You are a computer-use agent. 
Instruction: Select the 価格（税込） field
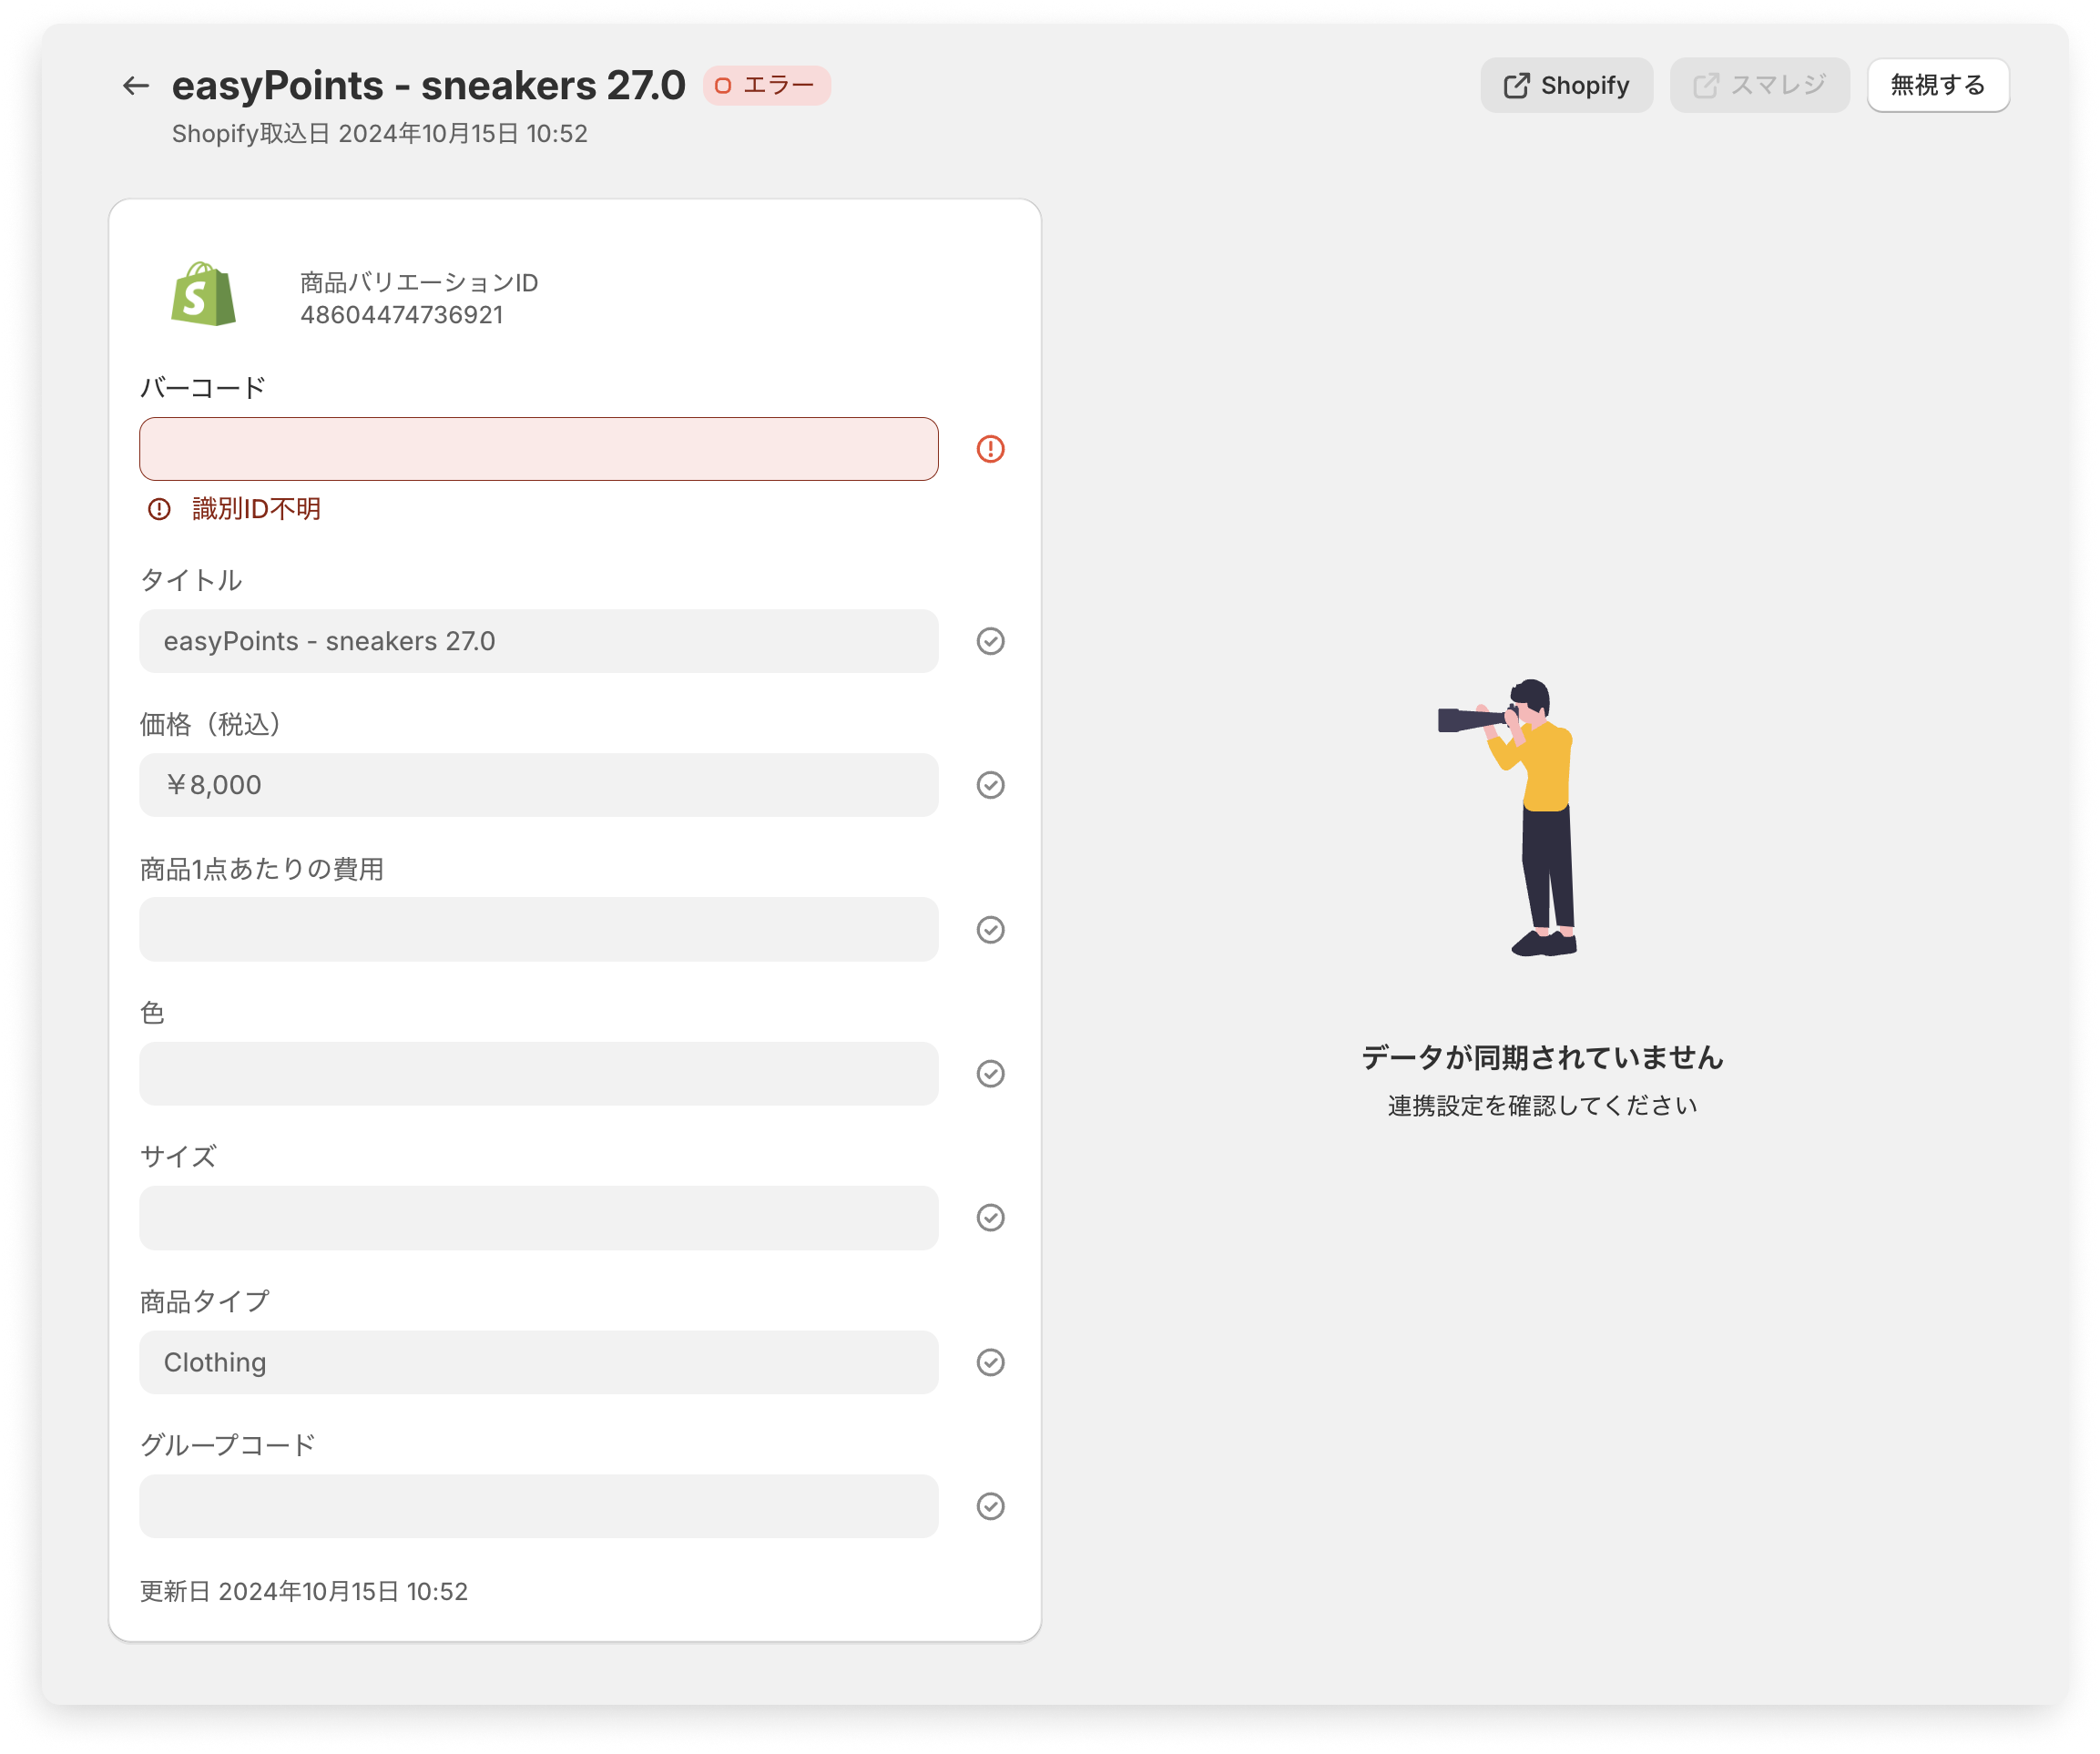click(538, 785)
